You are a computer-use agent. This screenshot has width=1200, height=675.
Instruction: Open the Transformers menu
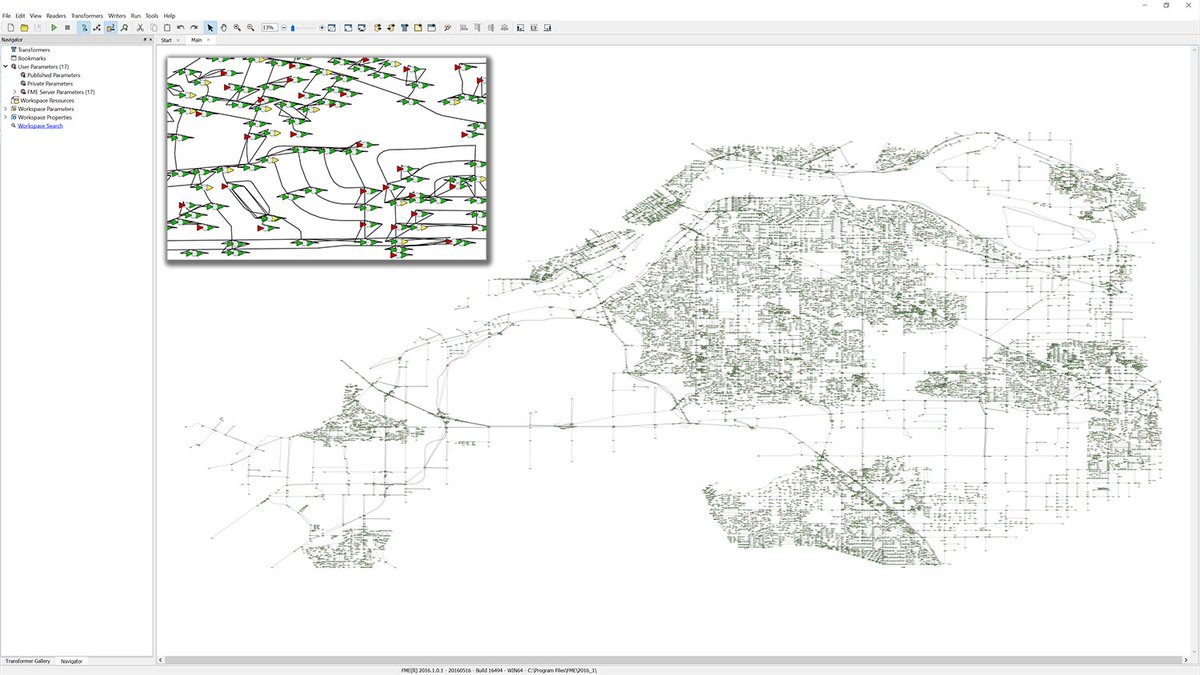[87, 16]
